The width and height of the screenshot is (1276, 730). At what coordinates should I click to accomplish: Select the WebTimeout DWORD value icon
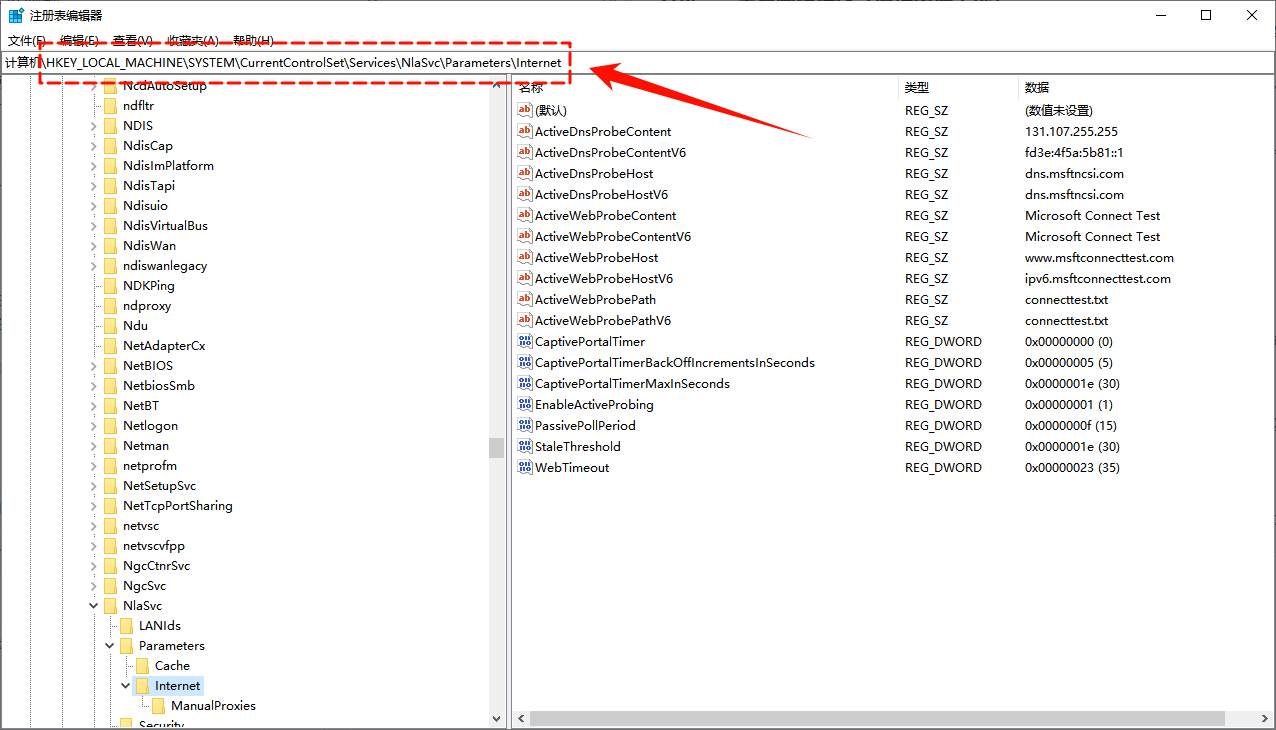tap(525, 468)
